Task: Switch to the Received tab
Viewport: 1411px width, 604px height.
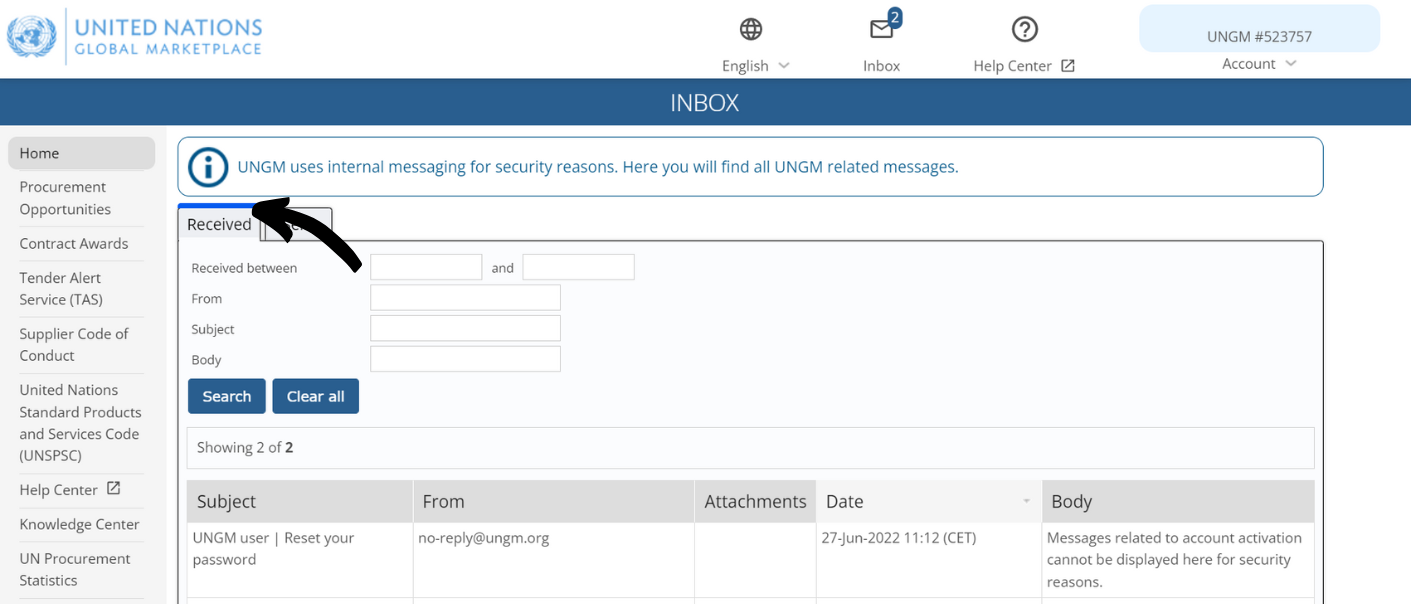Action: click(x=219, y=224)
